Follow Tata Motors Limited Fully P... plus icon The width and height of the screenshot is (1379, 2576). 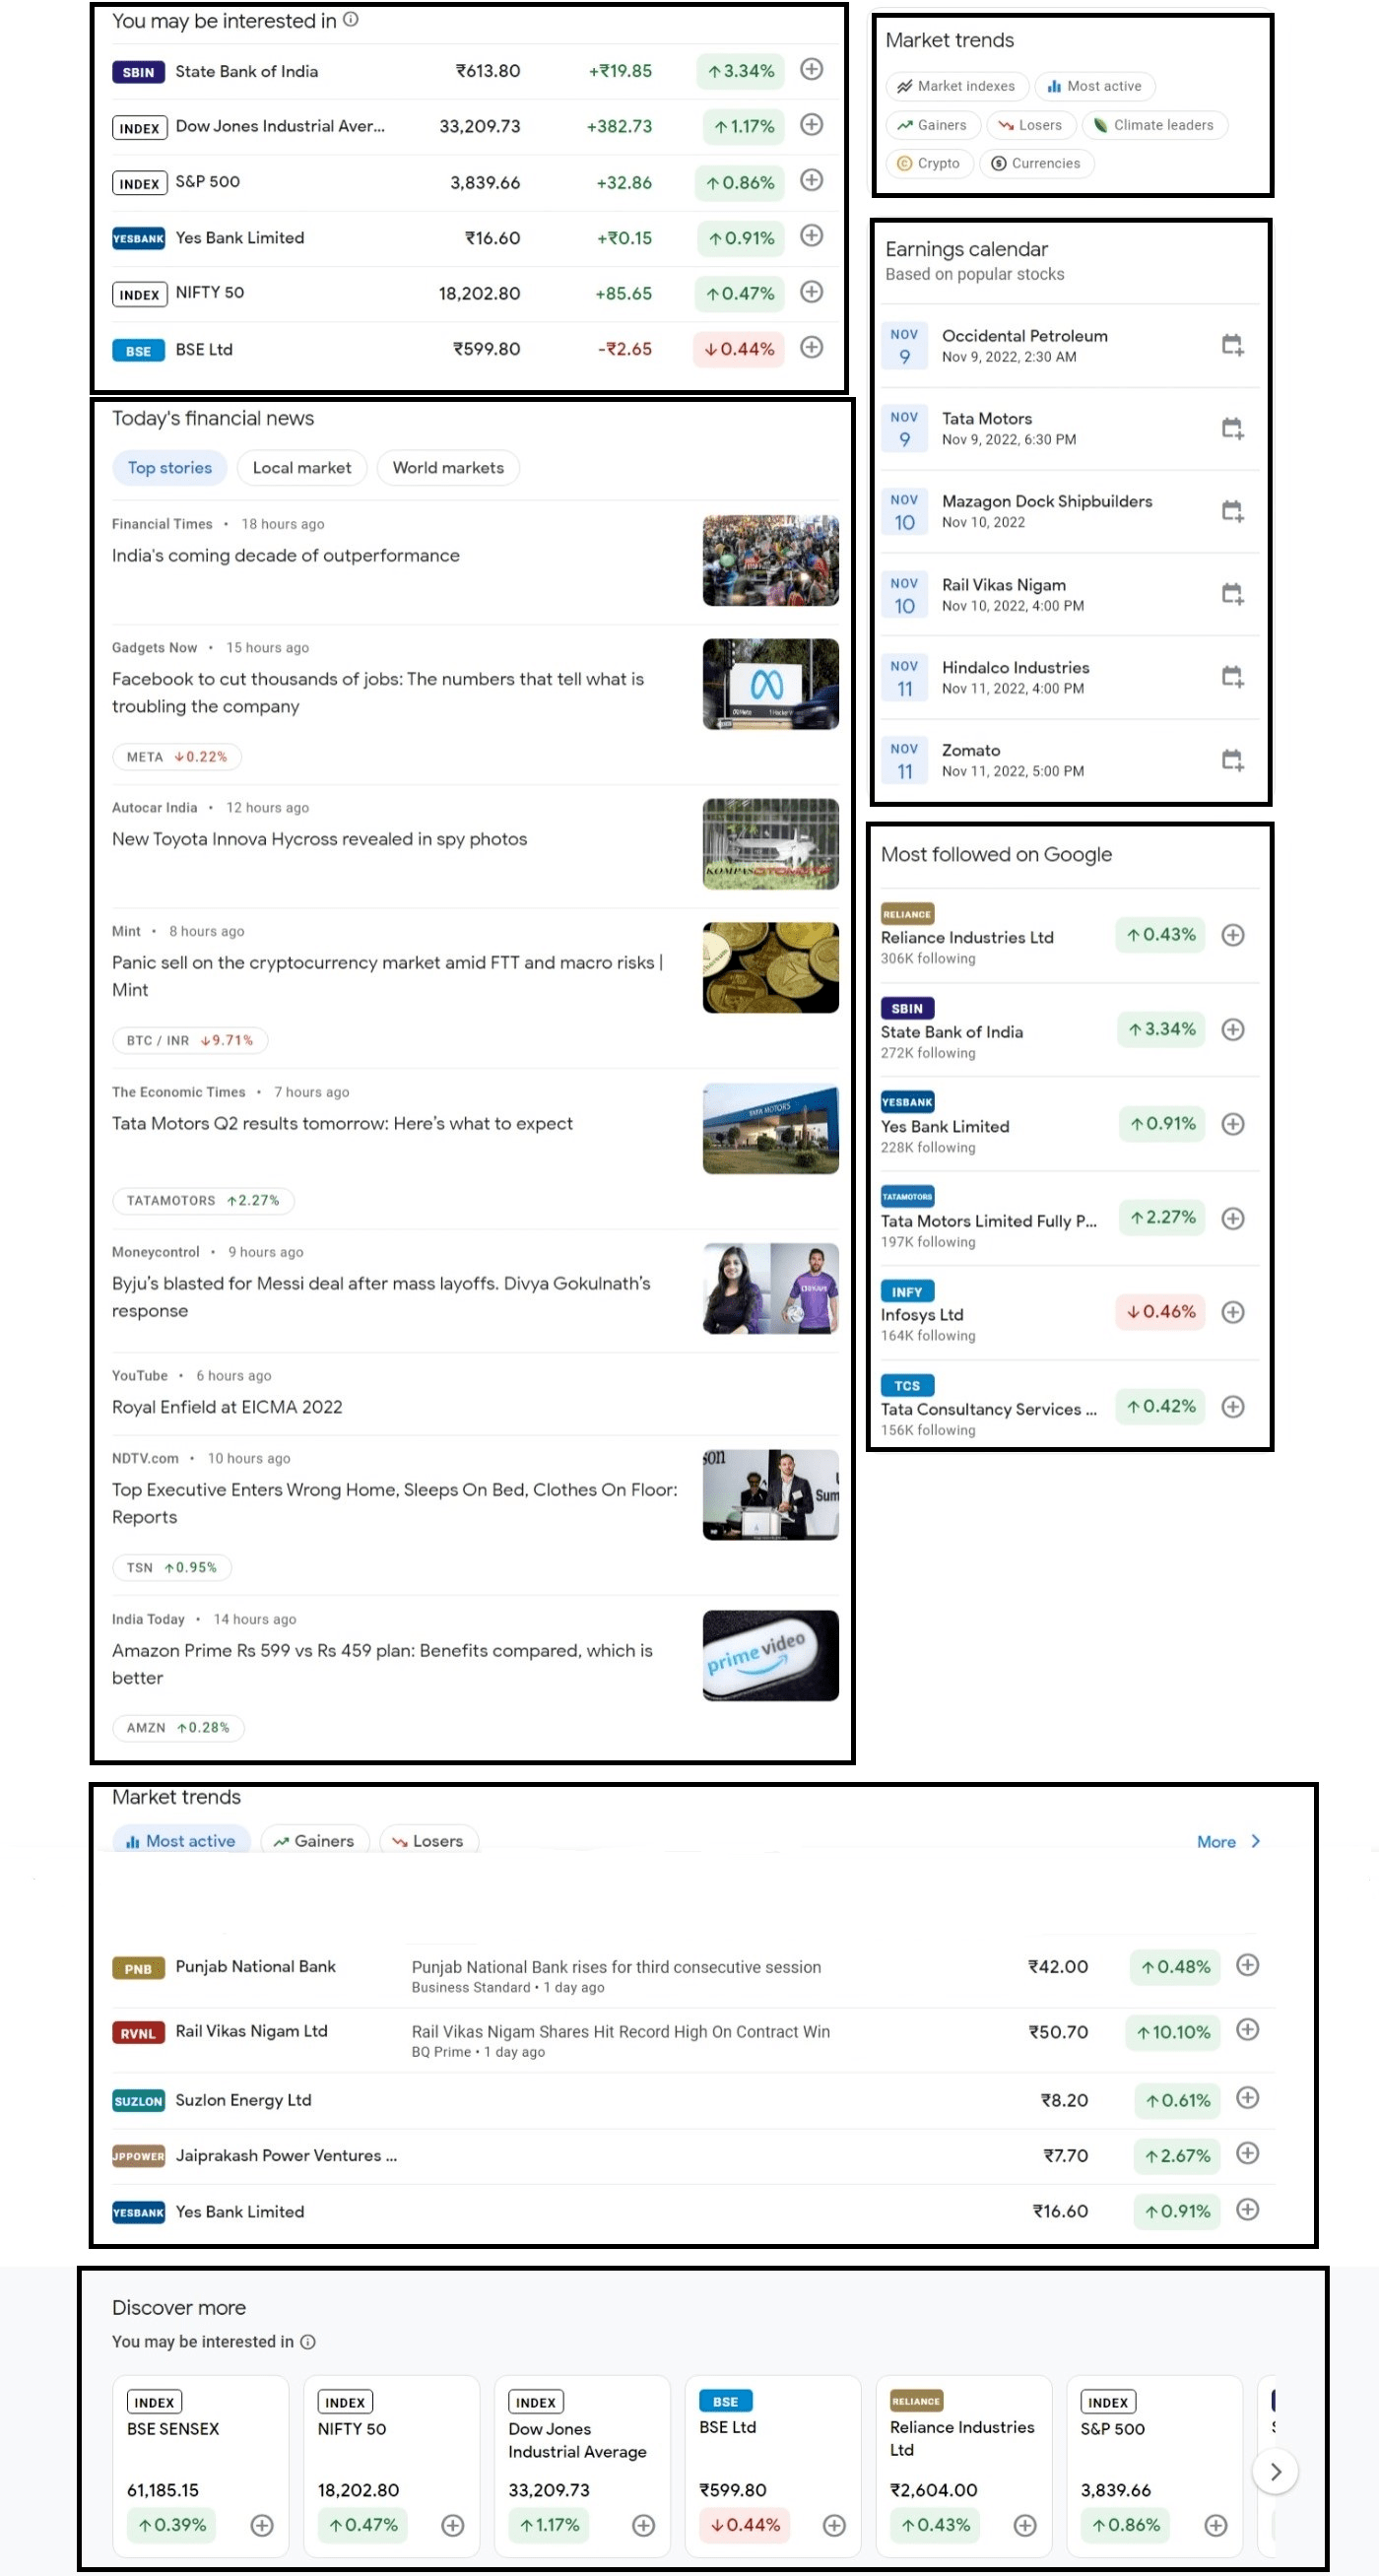tap(1233, 1218)
